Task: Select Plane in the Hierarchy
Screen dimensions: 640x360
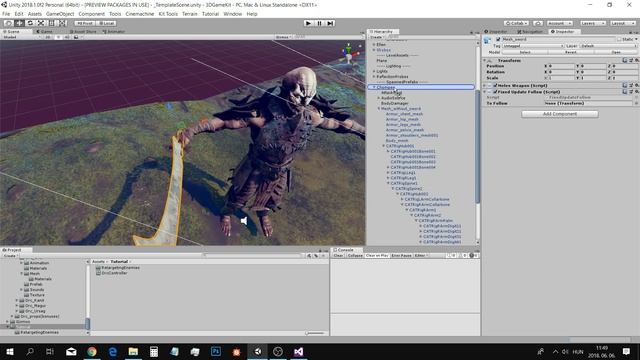Action: (x=382, y=60)
